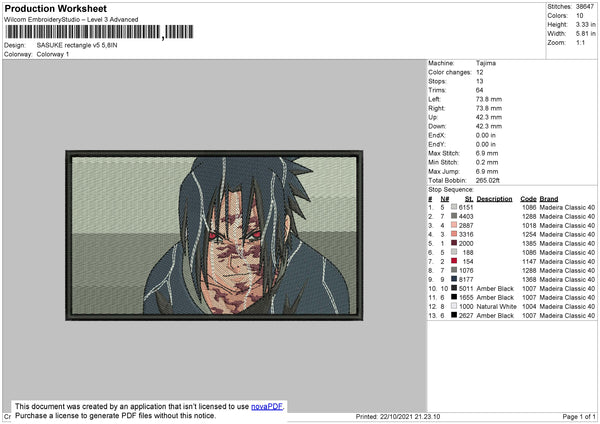Pick the light gray swatch beside 6151
600x424 pixels.
point(454,207)
